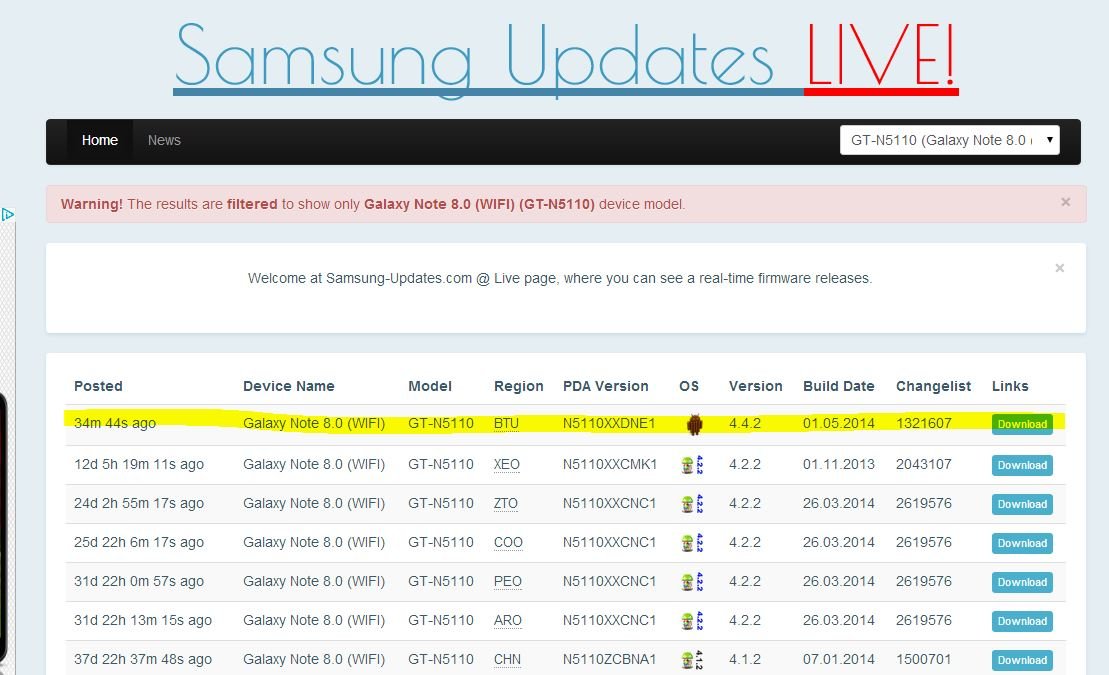Open the Home navigation tab
The width and height of the screenshot is (1109, 675).
tap(100, 141)
